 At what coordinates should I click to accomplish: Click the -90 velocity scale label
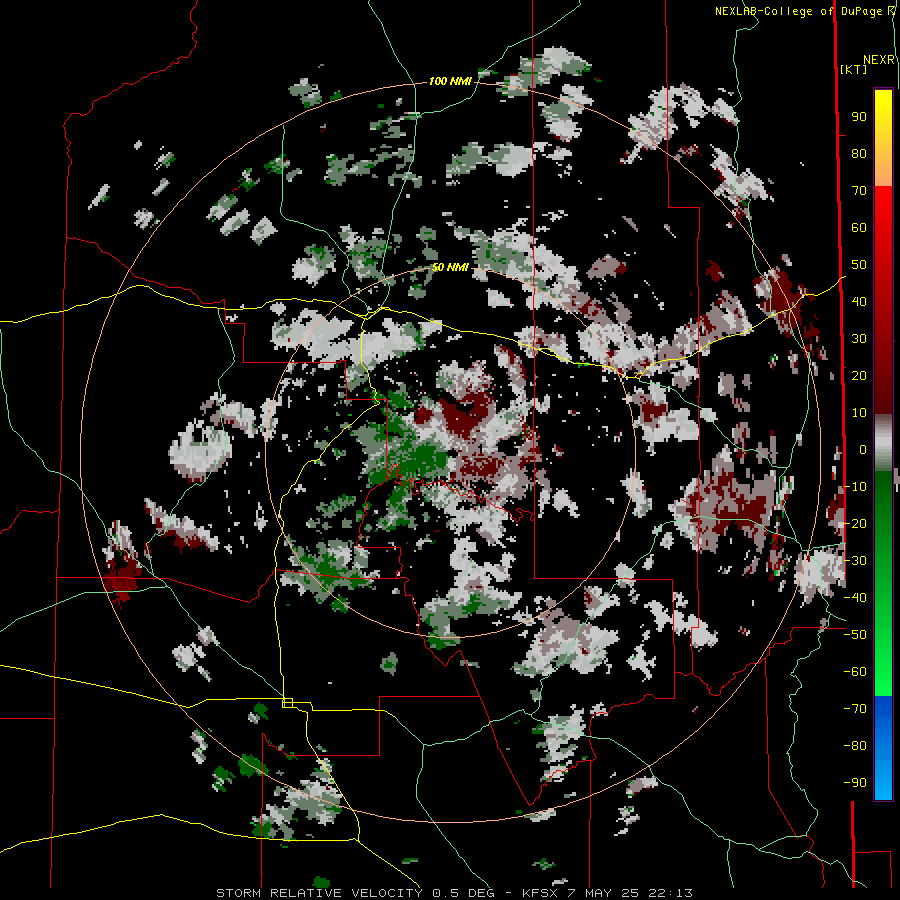click(855, 782)
